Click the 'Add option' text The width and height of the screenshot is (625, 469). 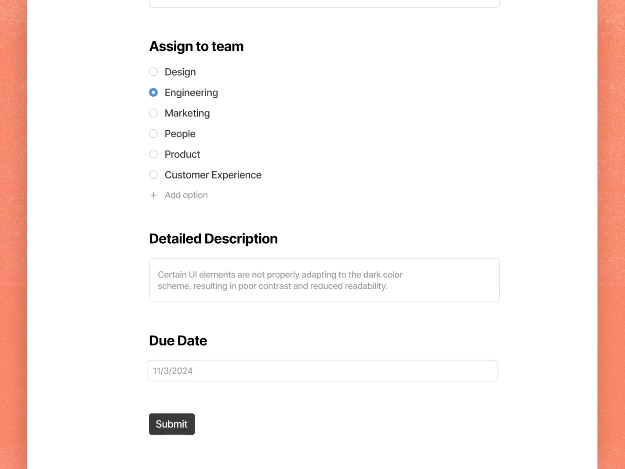186,195
